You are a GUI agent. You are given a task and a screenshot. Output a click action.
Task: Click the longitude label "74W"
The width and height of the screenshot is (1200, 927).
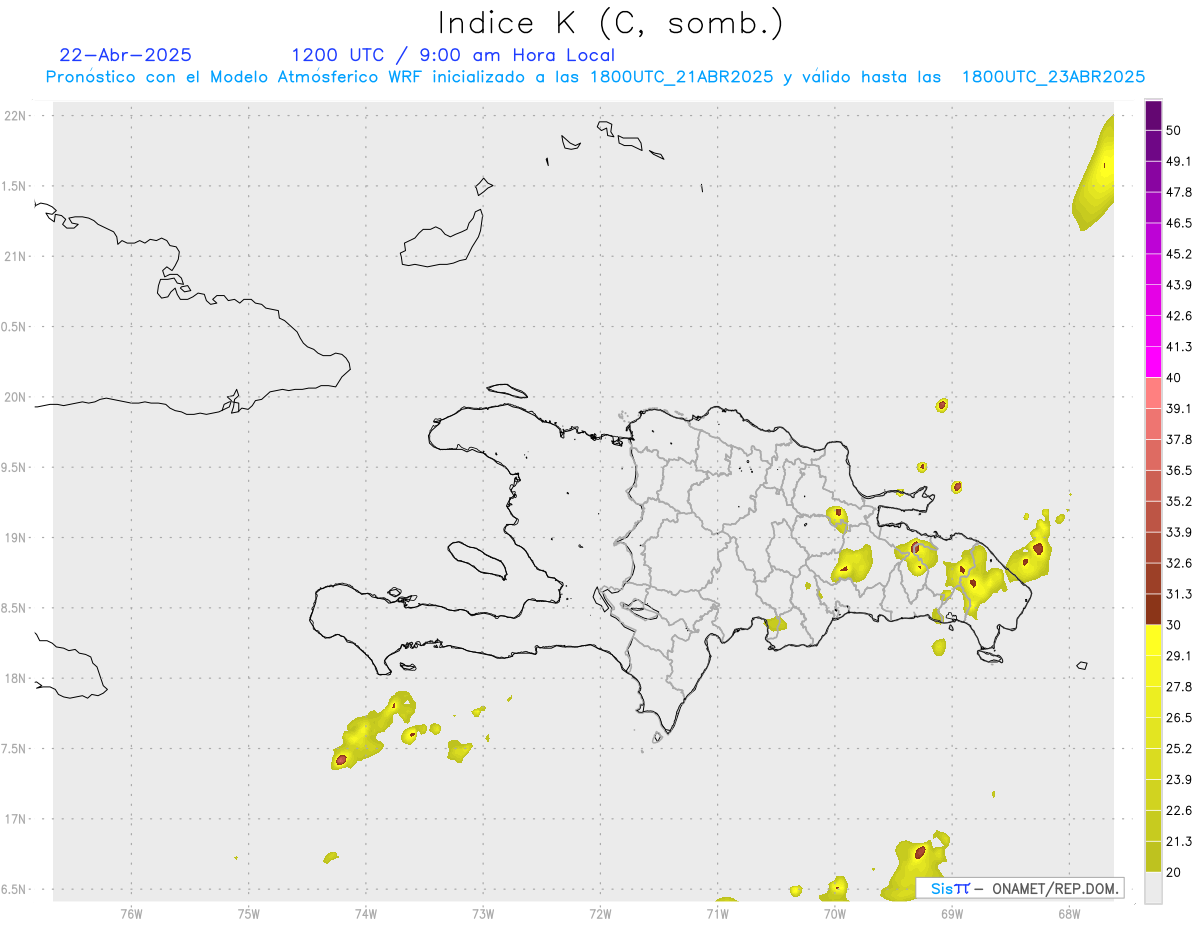coord(365,914)
